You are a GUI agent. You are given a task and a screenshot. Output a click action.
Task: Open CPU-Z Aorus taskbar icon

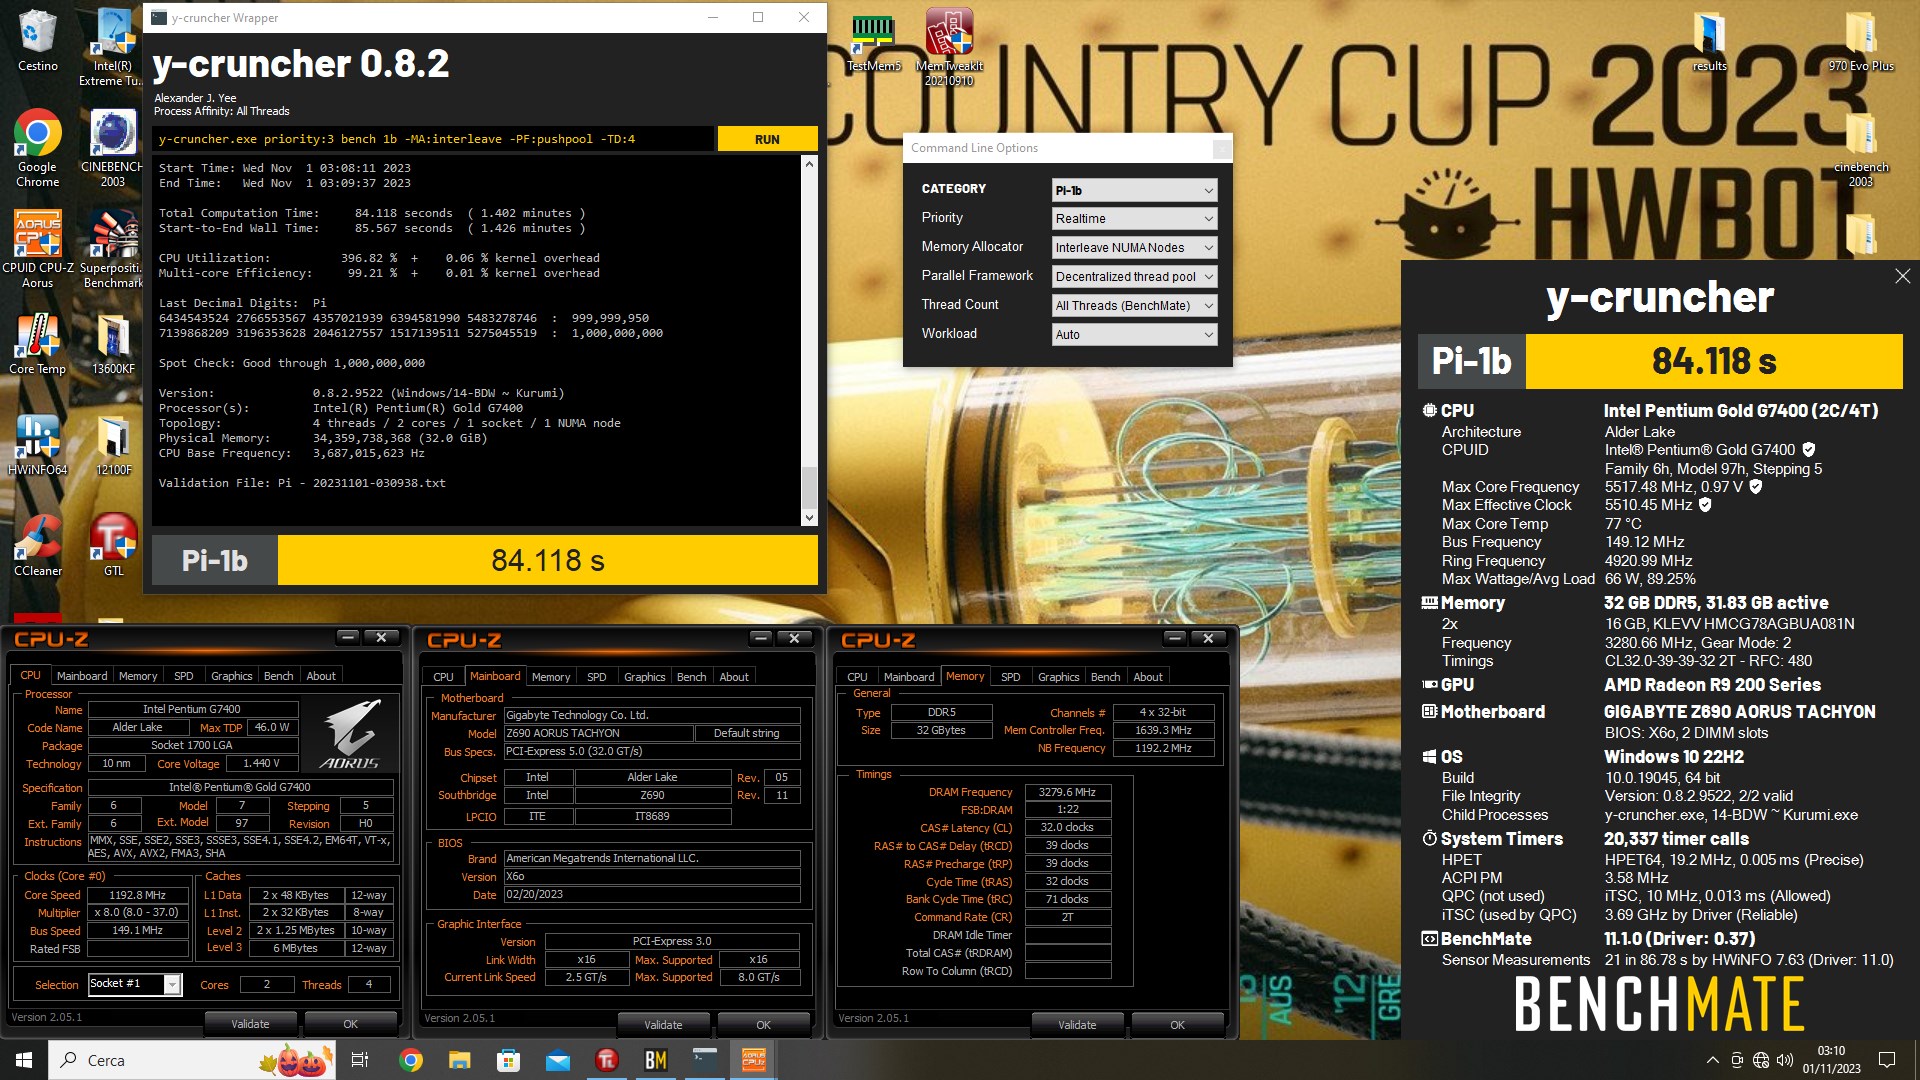click(x=754, y=1060)
